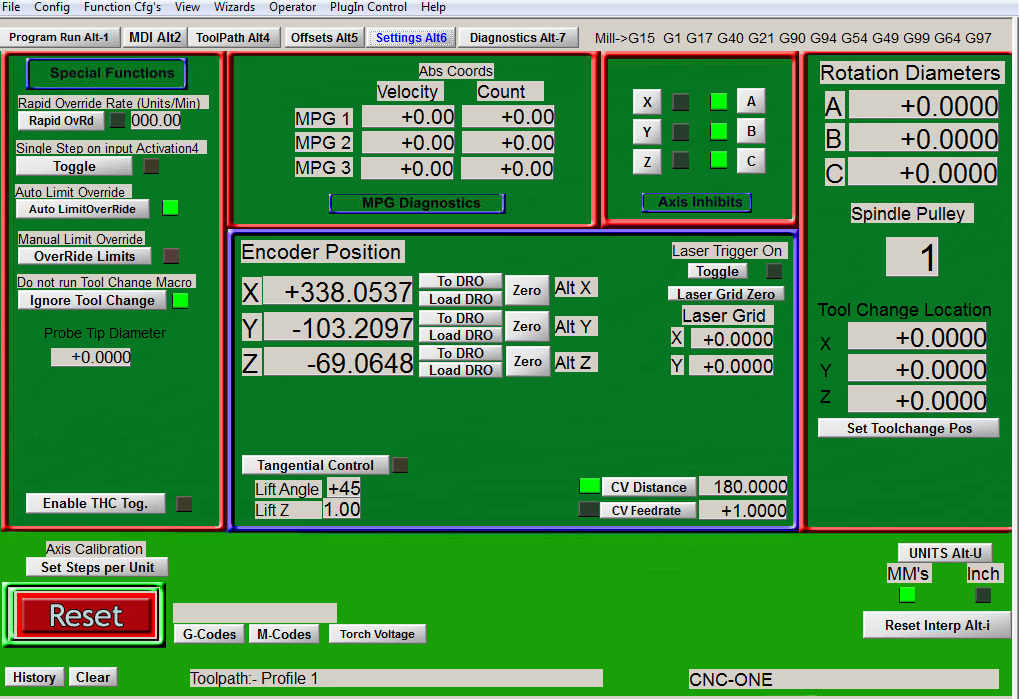Edit Laser Grid X value
This screenshot has width=1019, height=699.
pyautogui.click(x=732, y=338)
